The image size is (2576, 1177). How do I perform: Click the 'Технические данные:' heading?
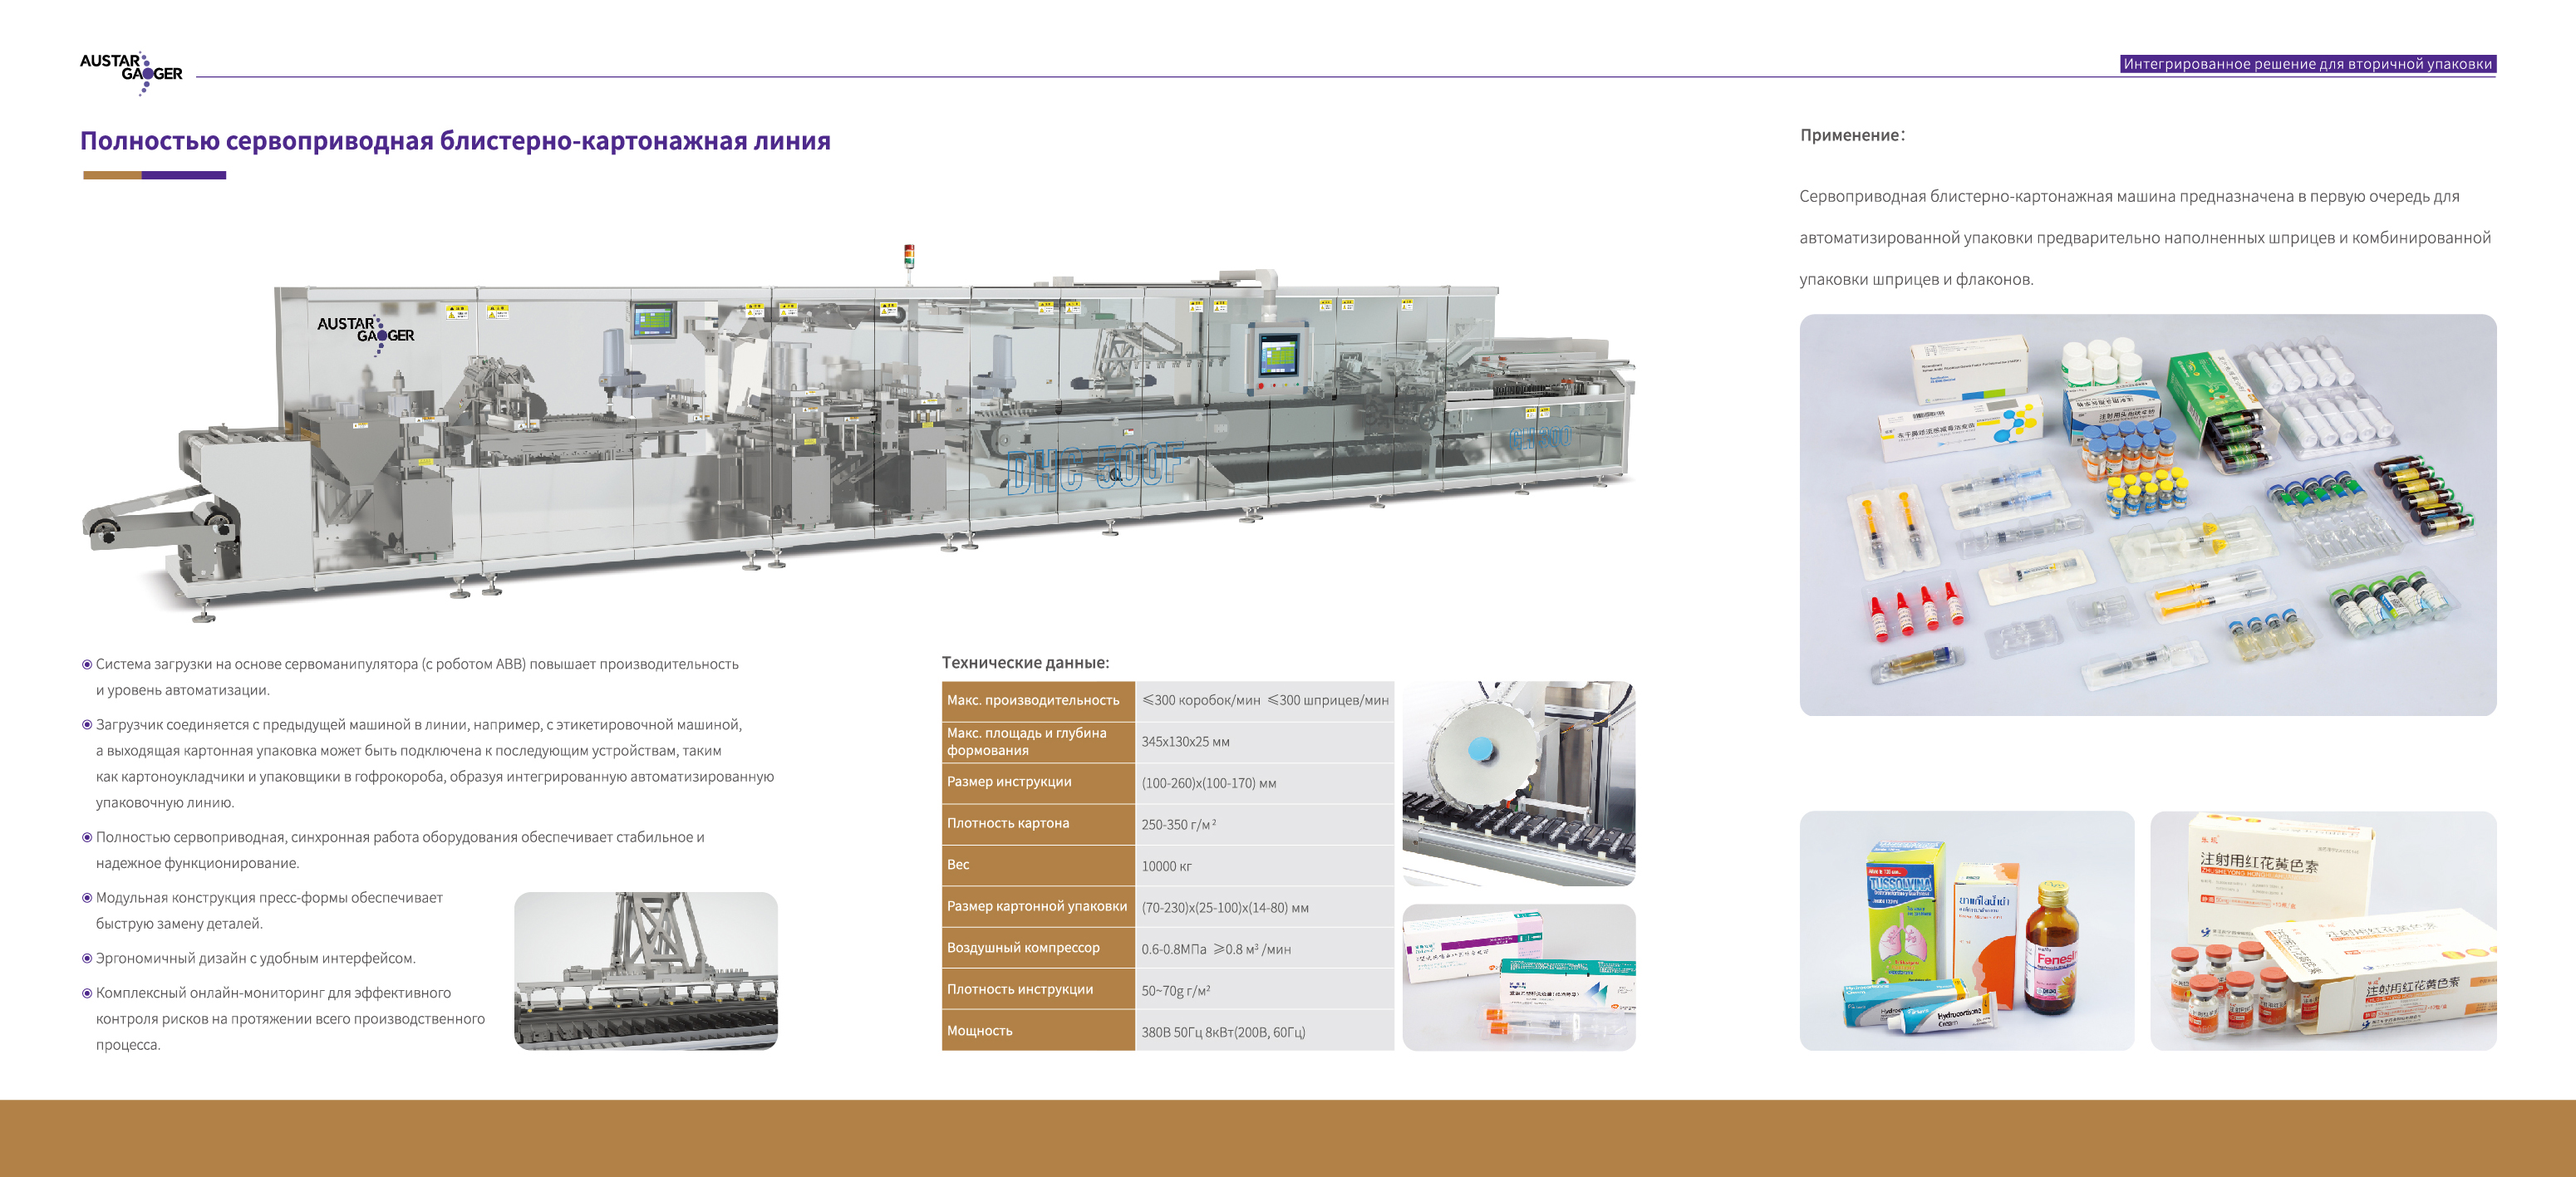[1025, 663]
